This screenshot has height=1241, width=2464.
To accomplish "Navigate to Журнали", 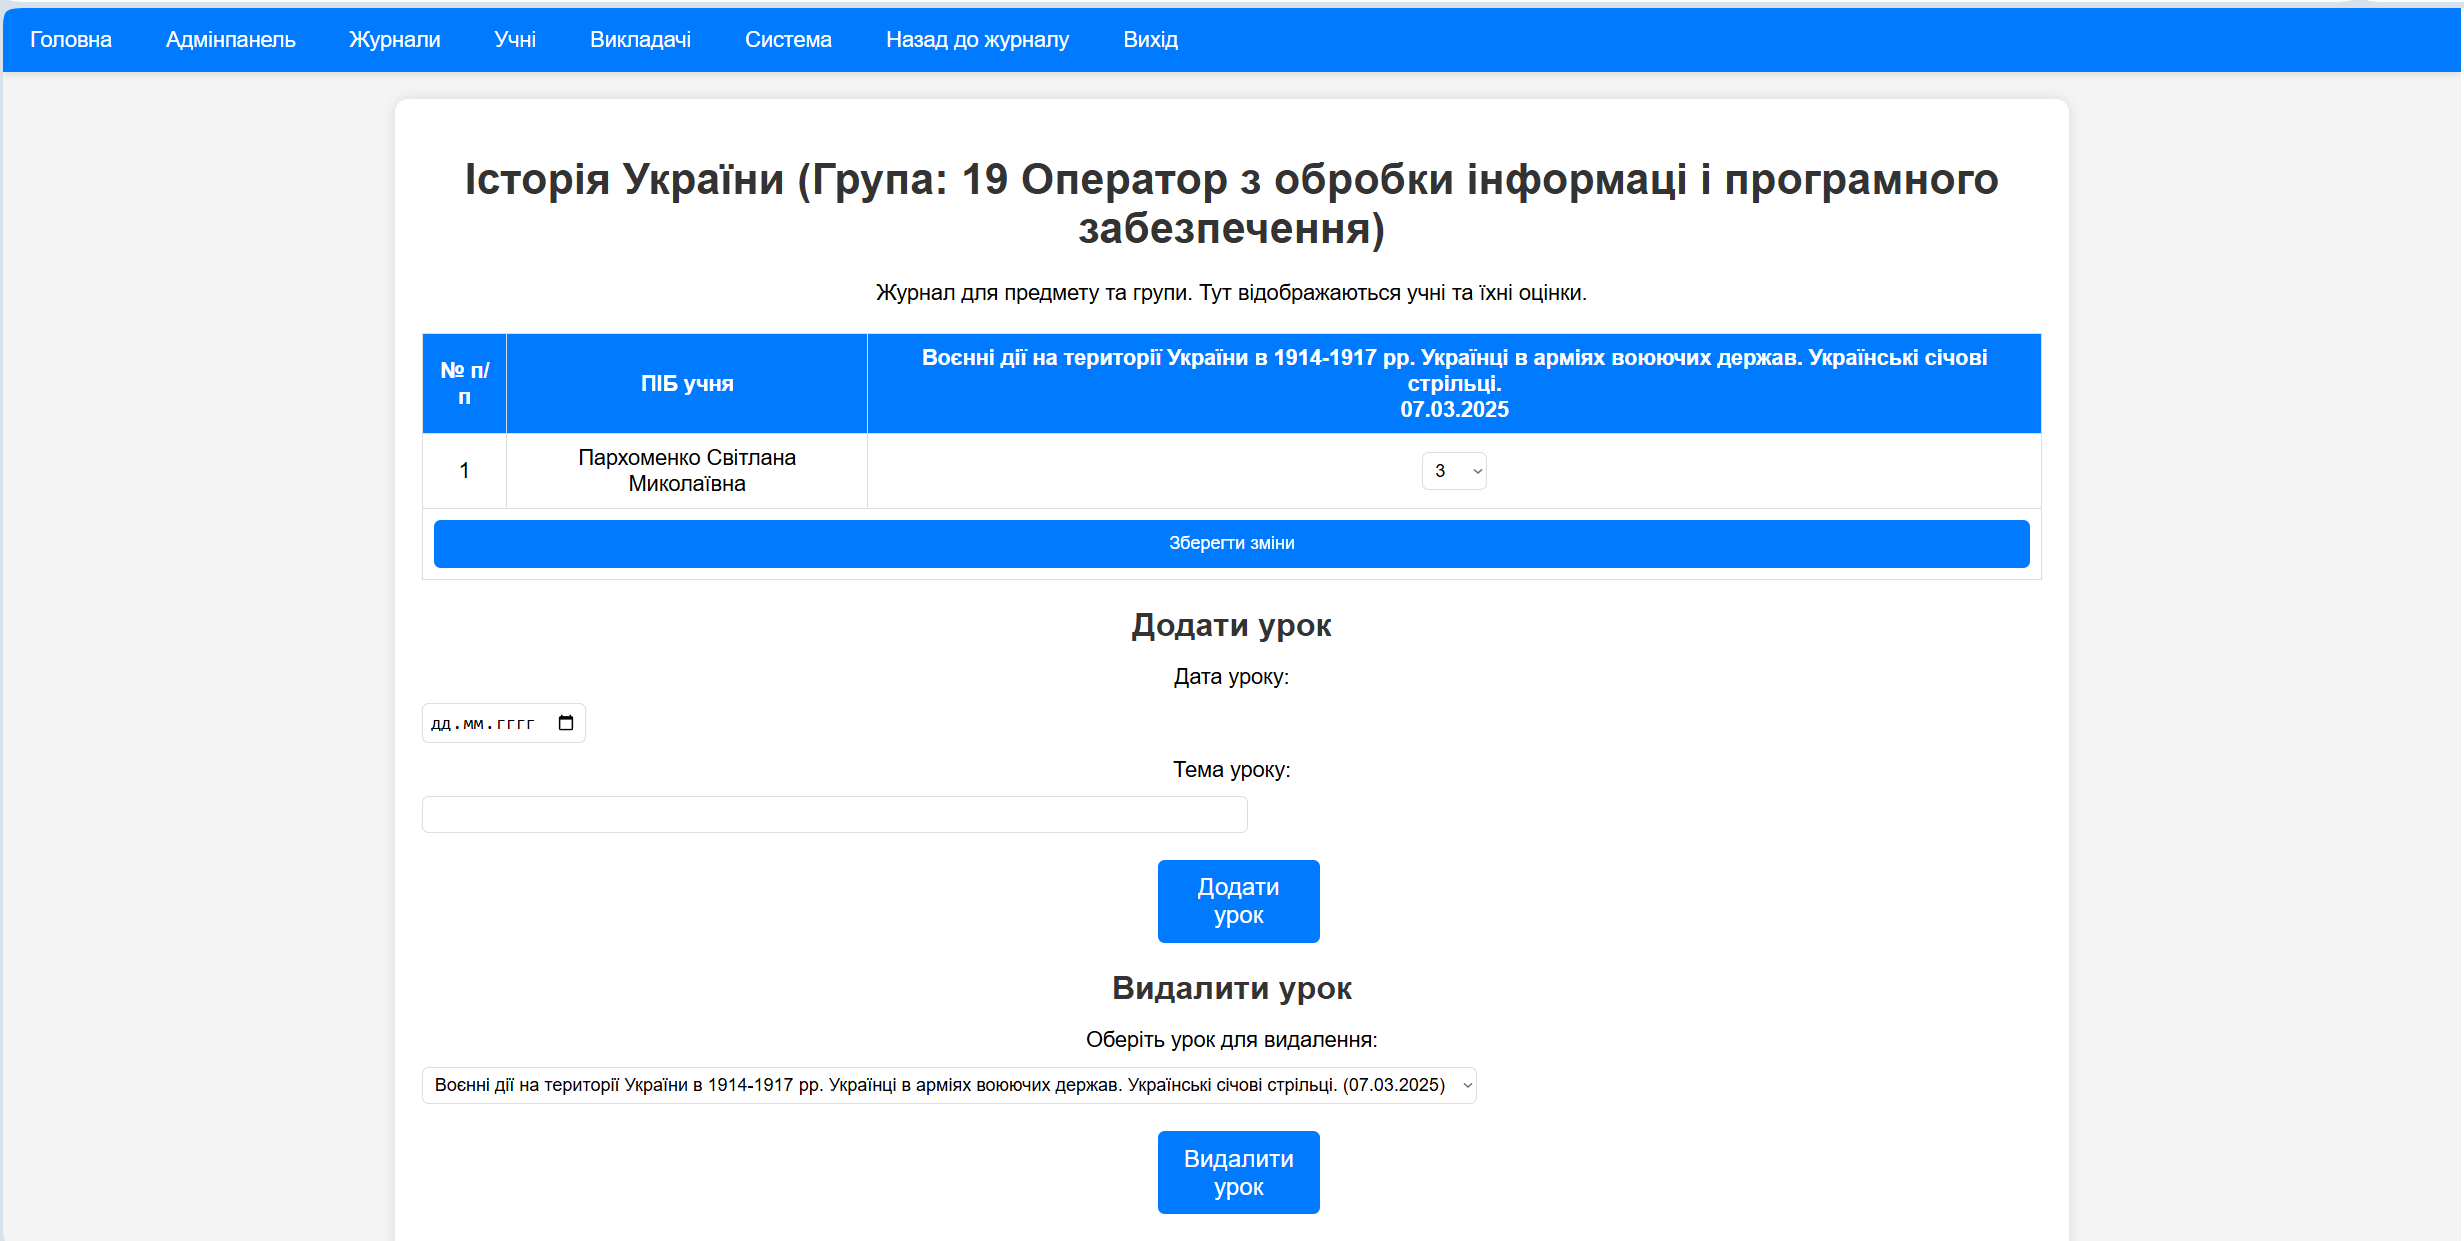I will [394, 40].
